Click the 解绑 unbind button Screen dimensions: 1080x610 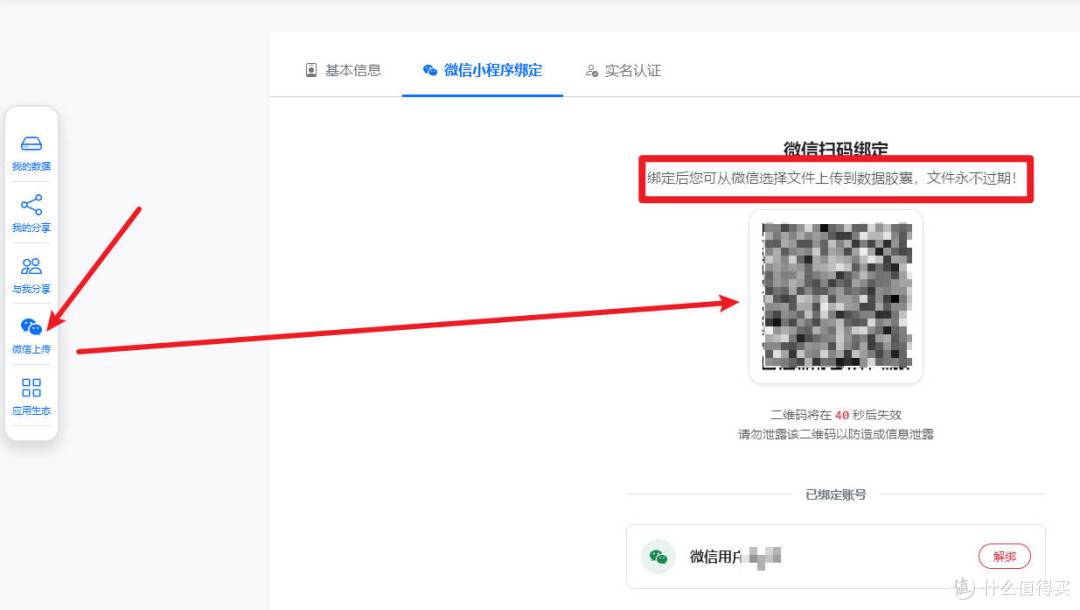point(1004,556)
